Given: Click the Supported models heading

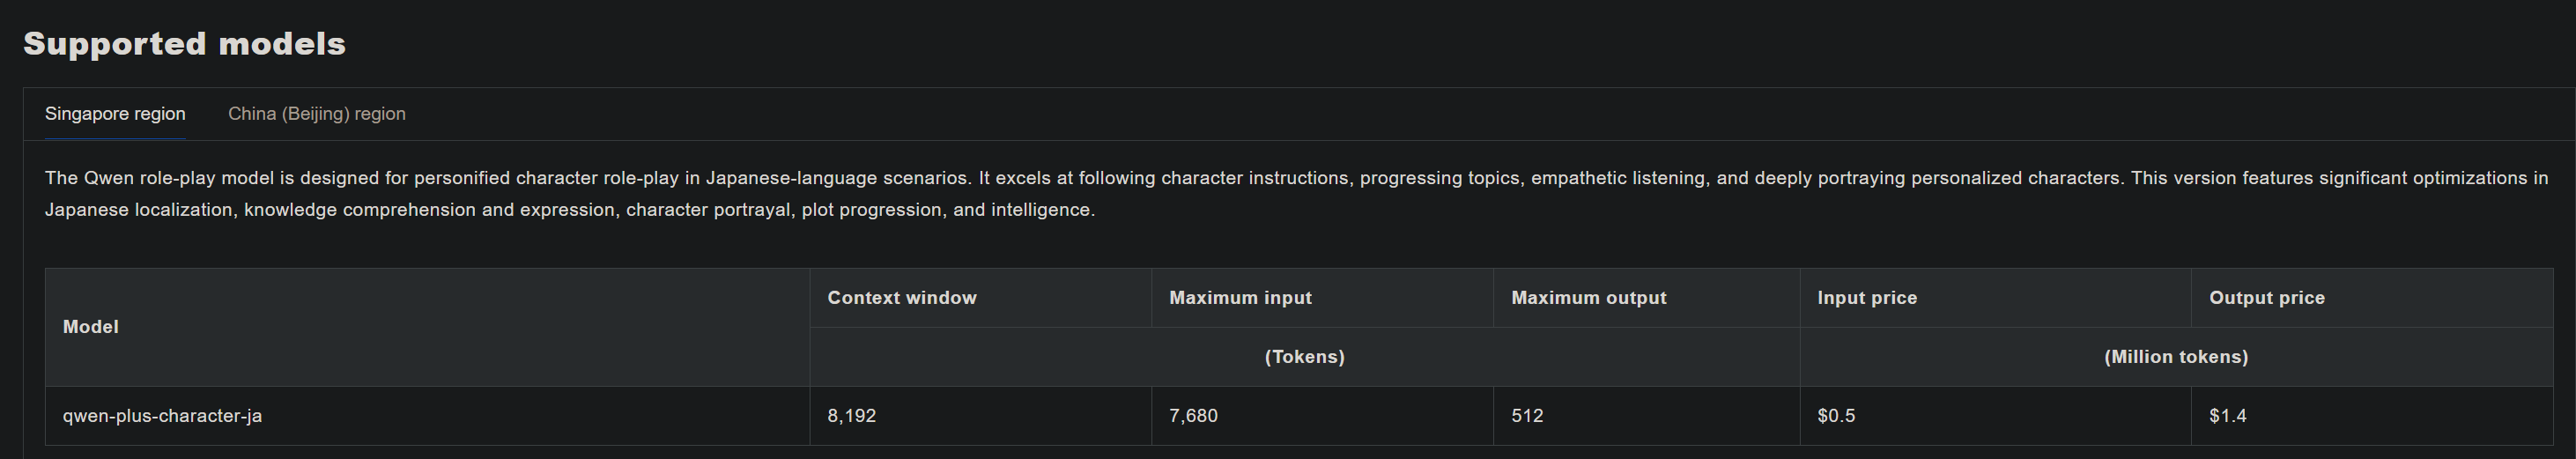Looking at the screenshot, I should 184,44.
